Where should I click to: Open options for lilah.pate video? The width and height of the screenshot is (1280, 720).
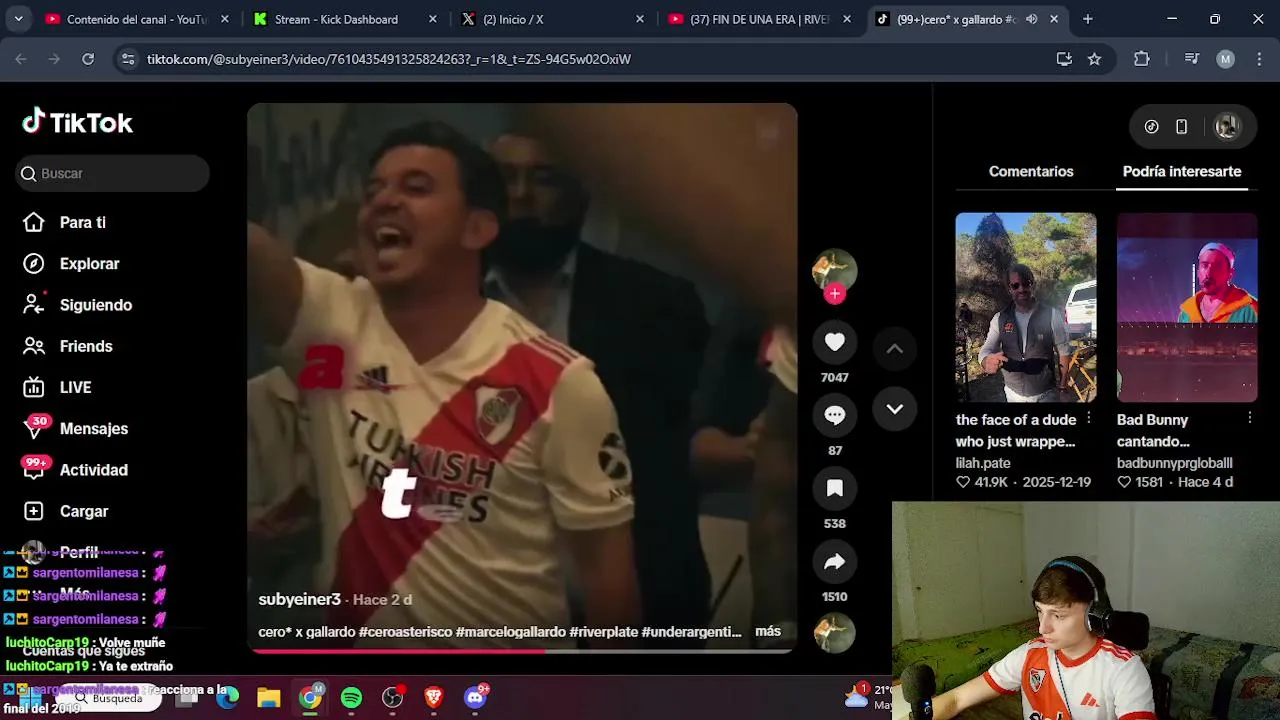tap(1089, 419)
